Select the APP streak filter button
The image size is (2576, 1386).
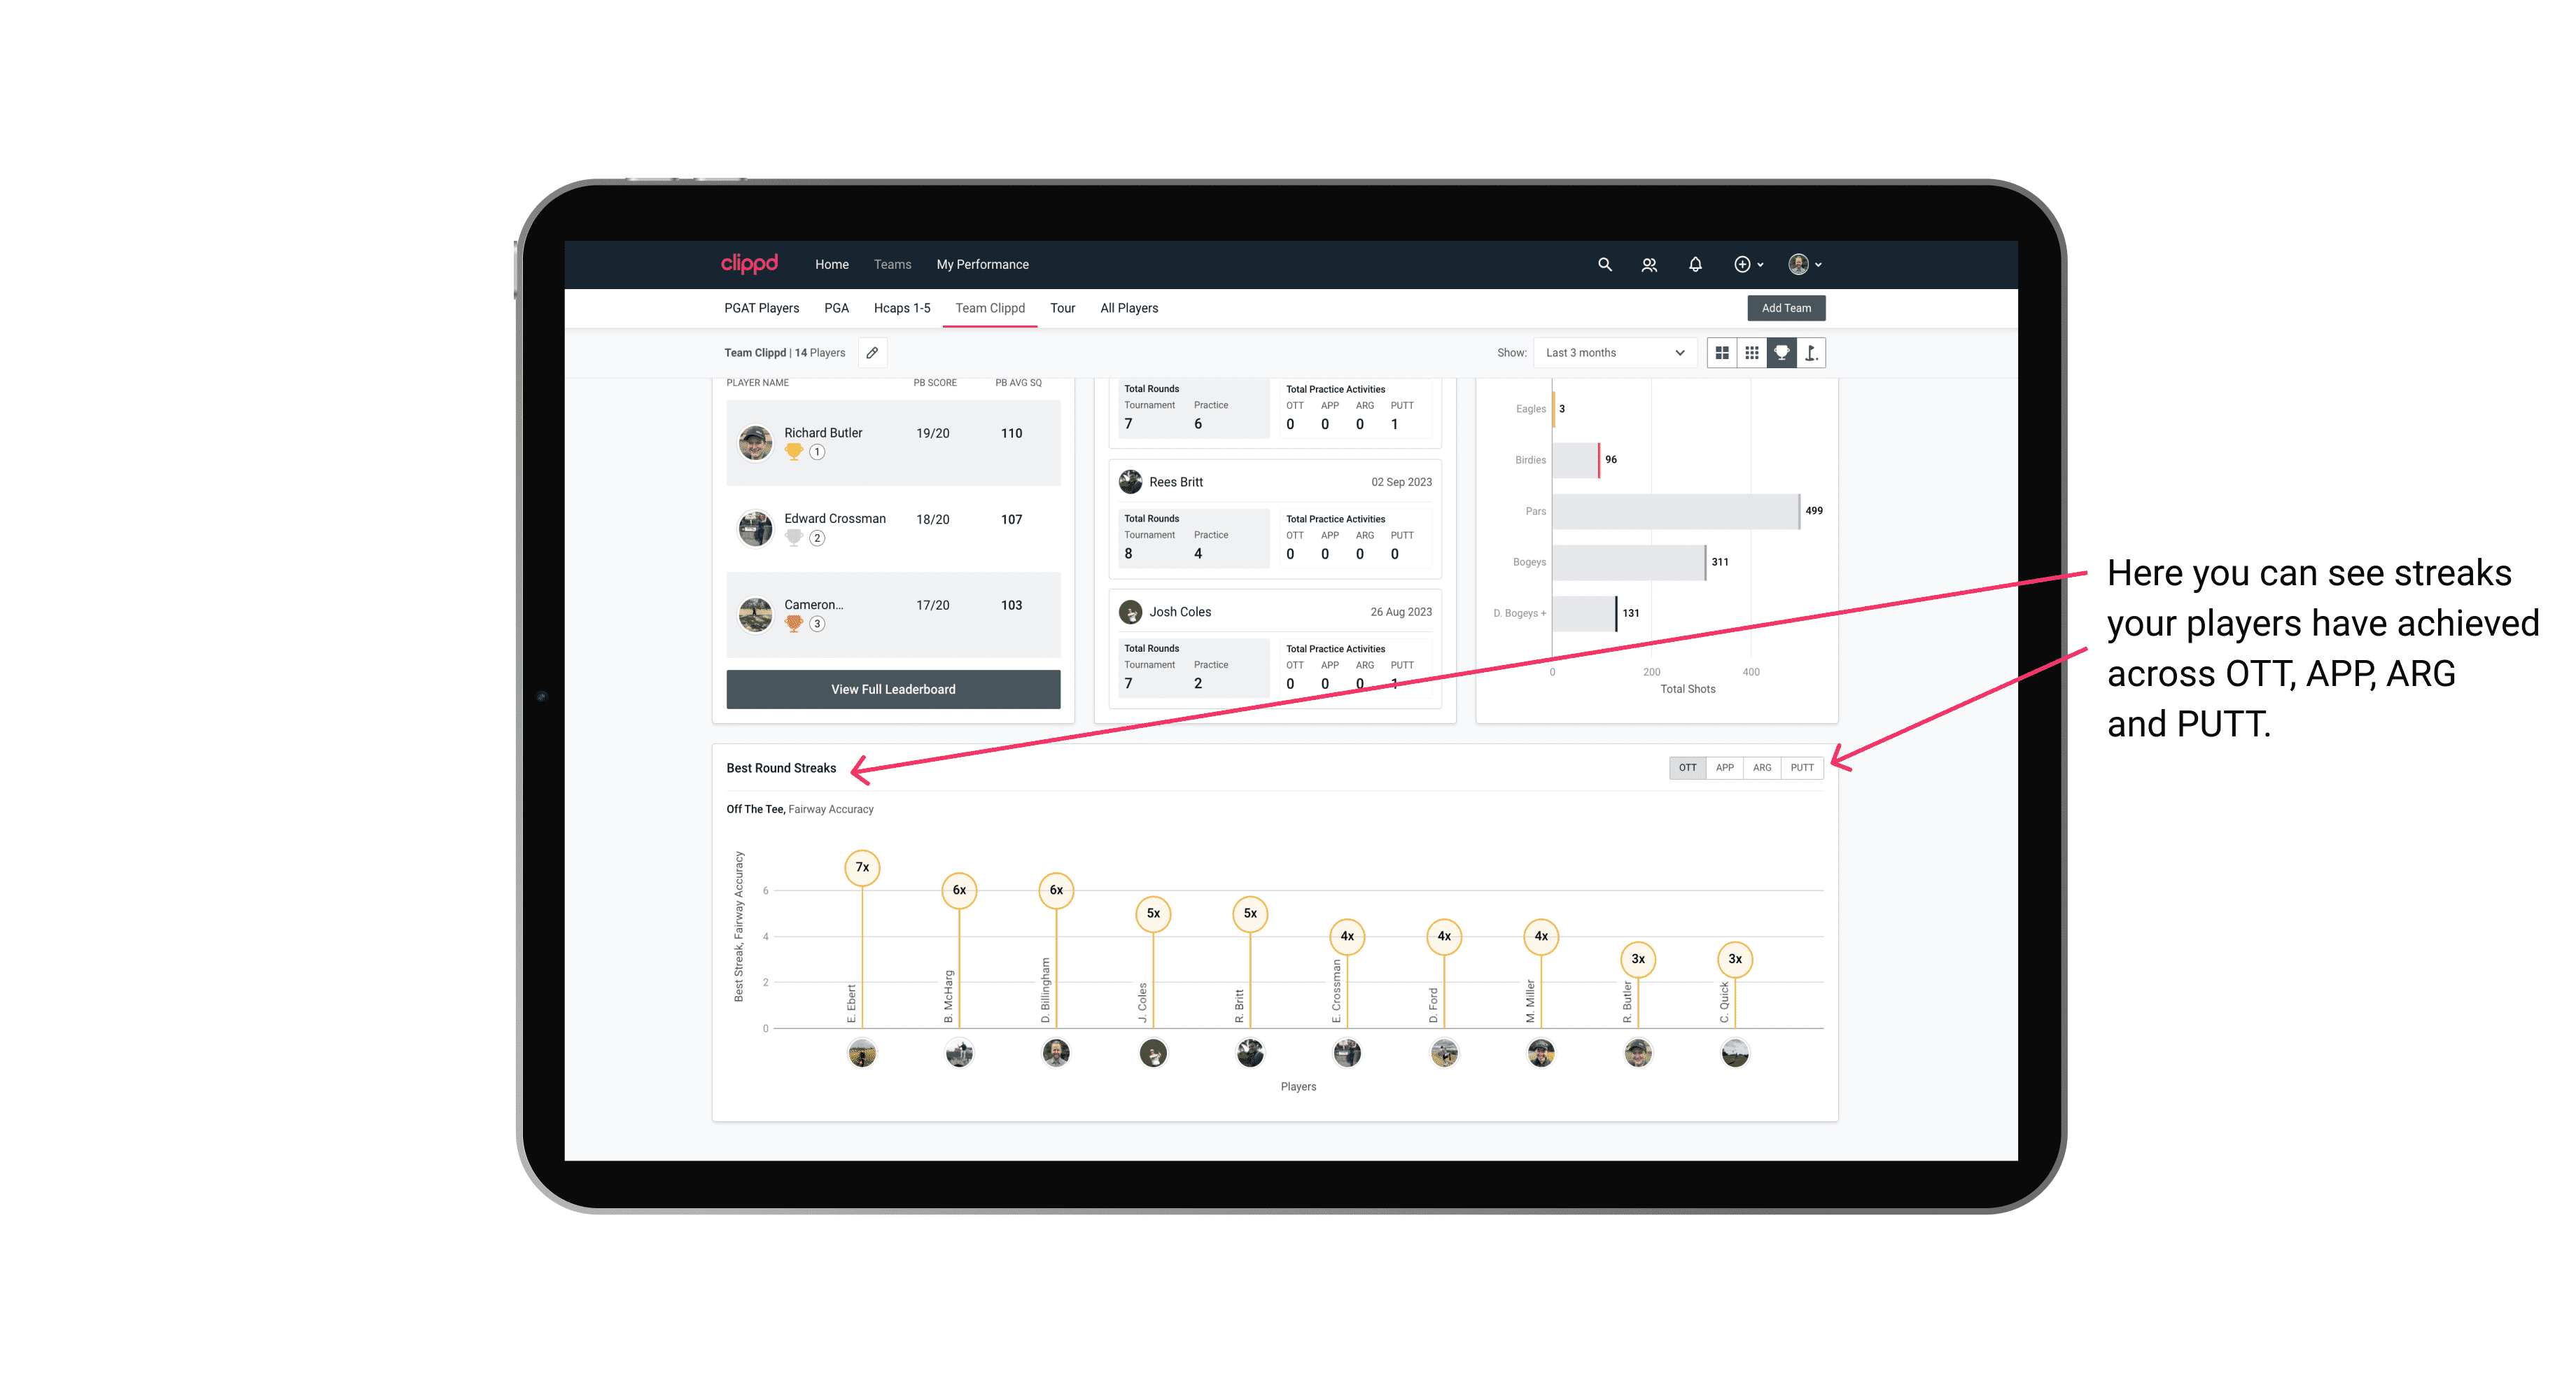pos(1723,766)
